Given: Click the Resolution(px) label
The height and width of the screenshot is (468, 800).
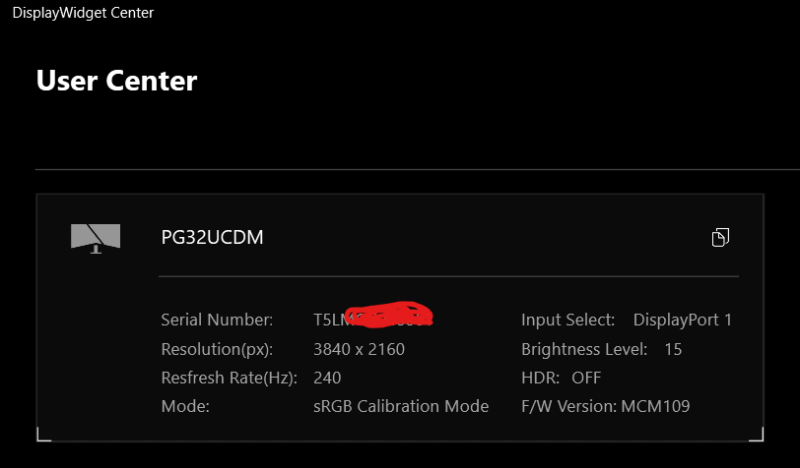Looking at the screenshot, I should click(x=217, y=349).
